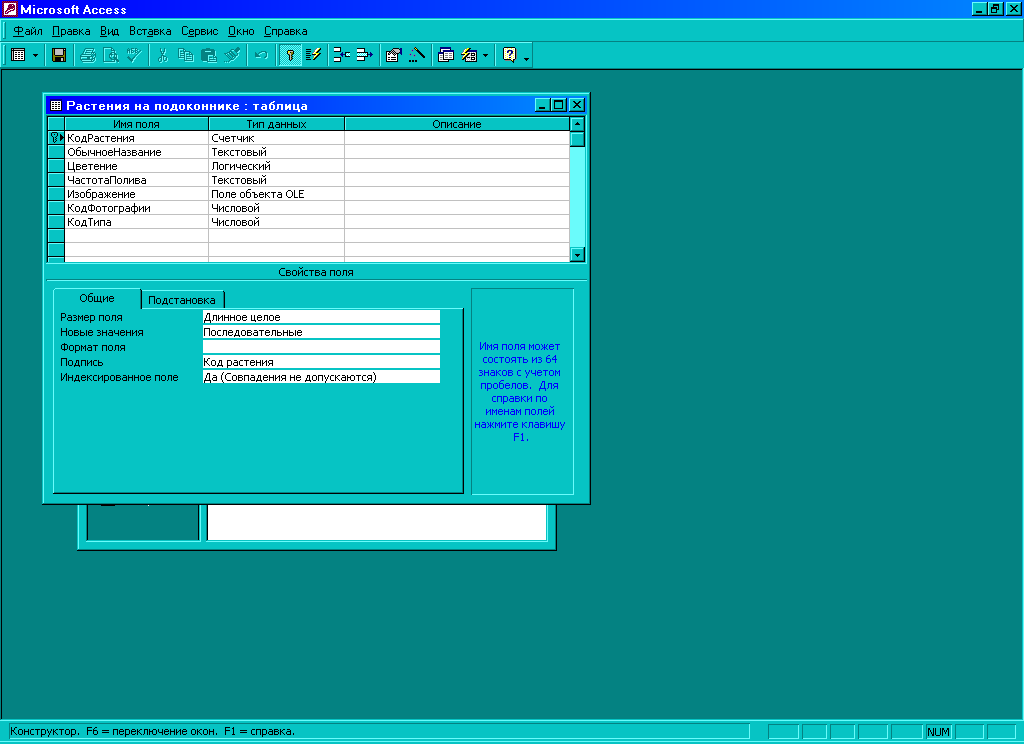This screenshot has height=744, width=1024.
Task: Launch the Build wand icon
Action: [416, 55]
